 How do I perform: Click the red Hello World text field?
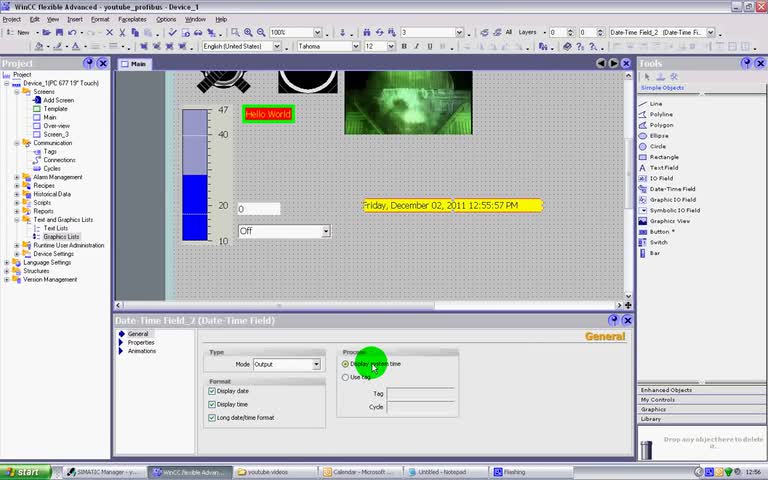268,114
